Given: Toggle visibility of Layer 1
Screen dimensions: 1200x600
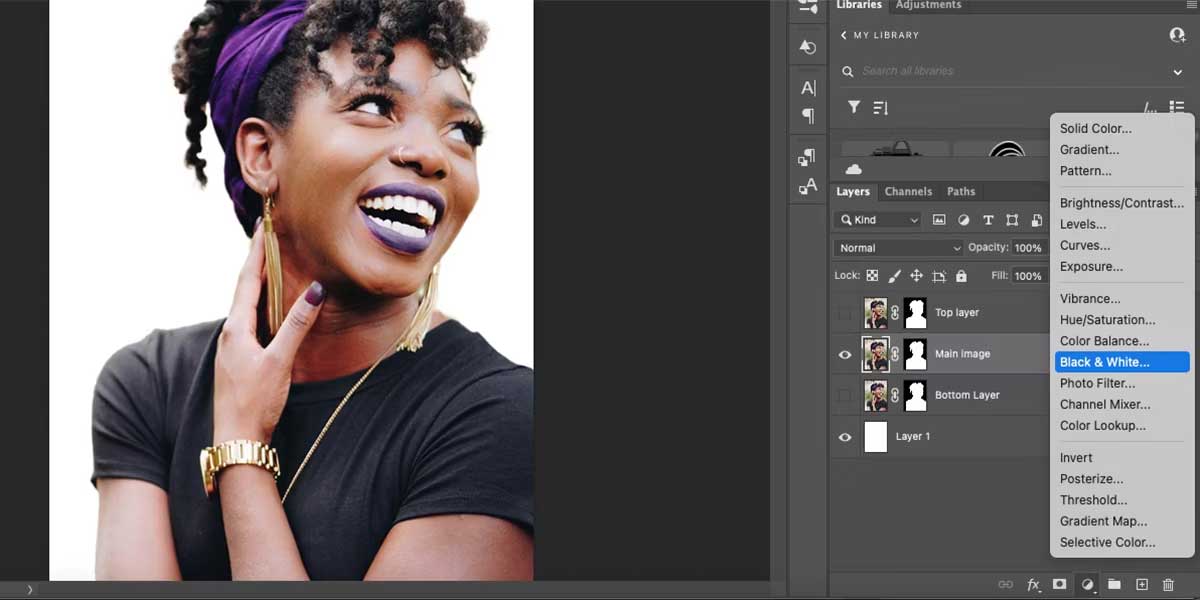Looking at the screenshot, I should coord(845,437).
